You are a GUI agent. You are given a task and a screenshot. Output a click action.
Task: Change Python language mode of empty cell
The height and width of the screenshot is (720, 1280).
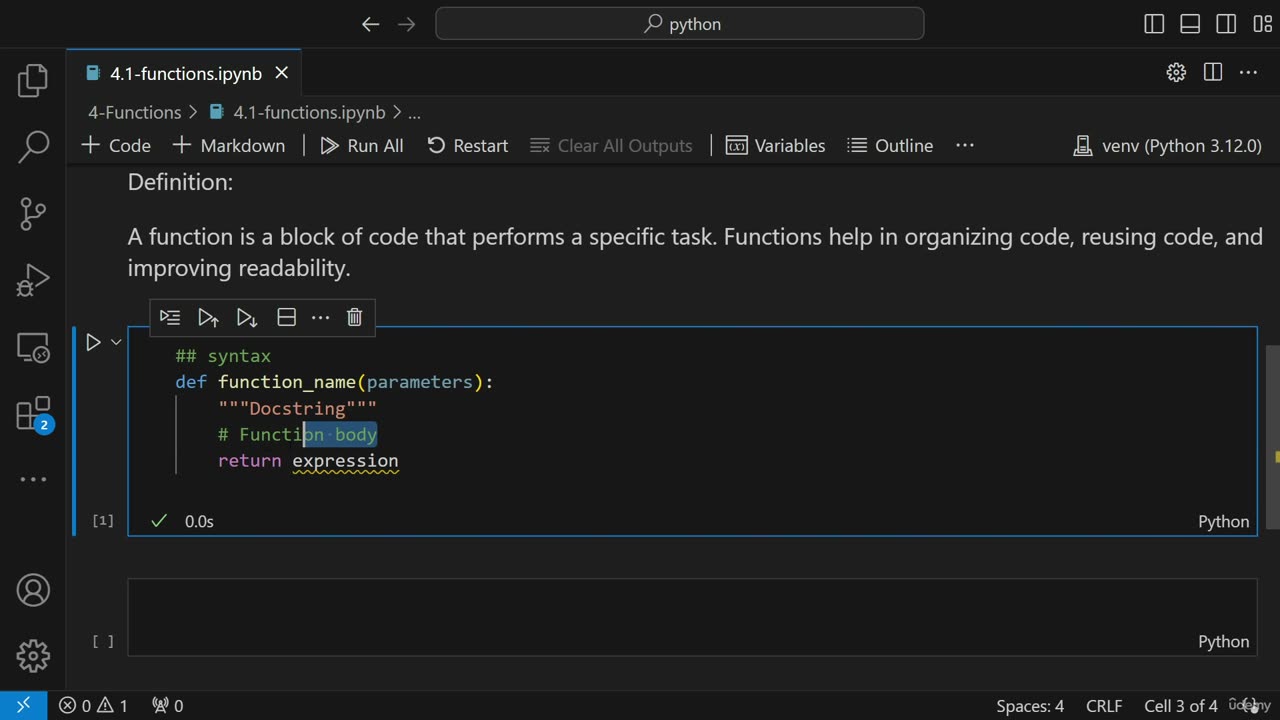[1224, 642]
